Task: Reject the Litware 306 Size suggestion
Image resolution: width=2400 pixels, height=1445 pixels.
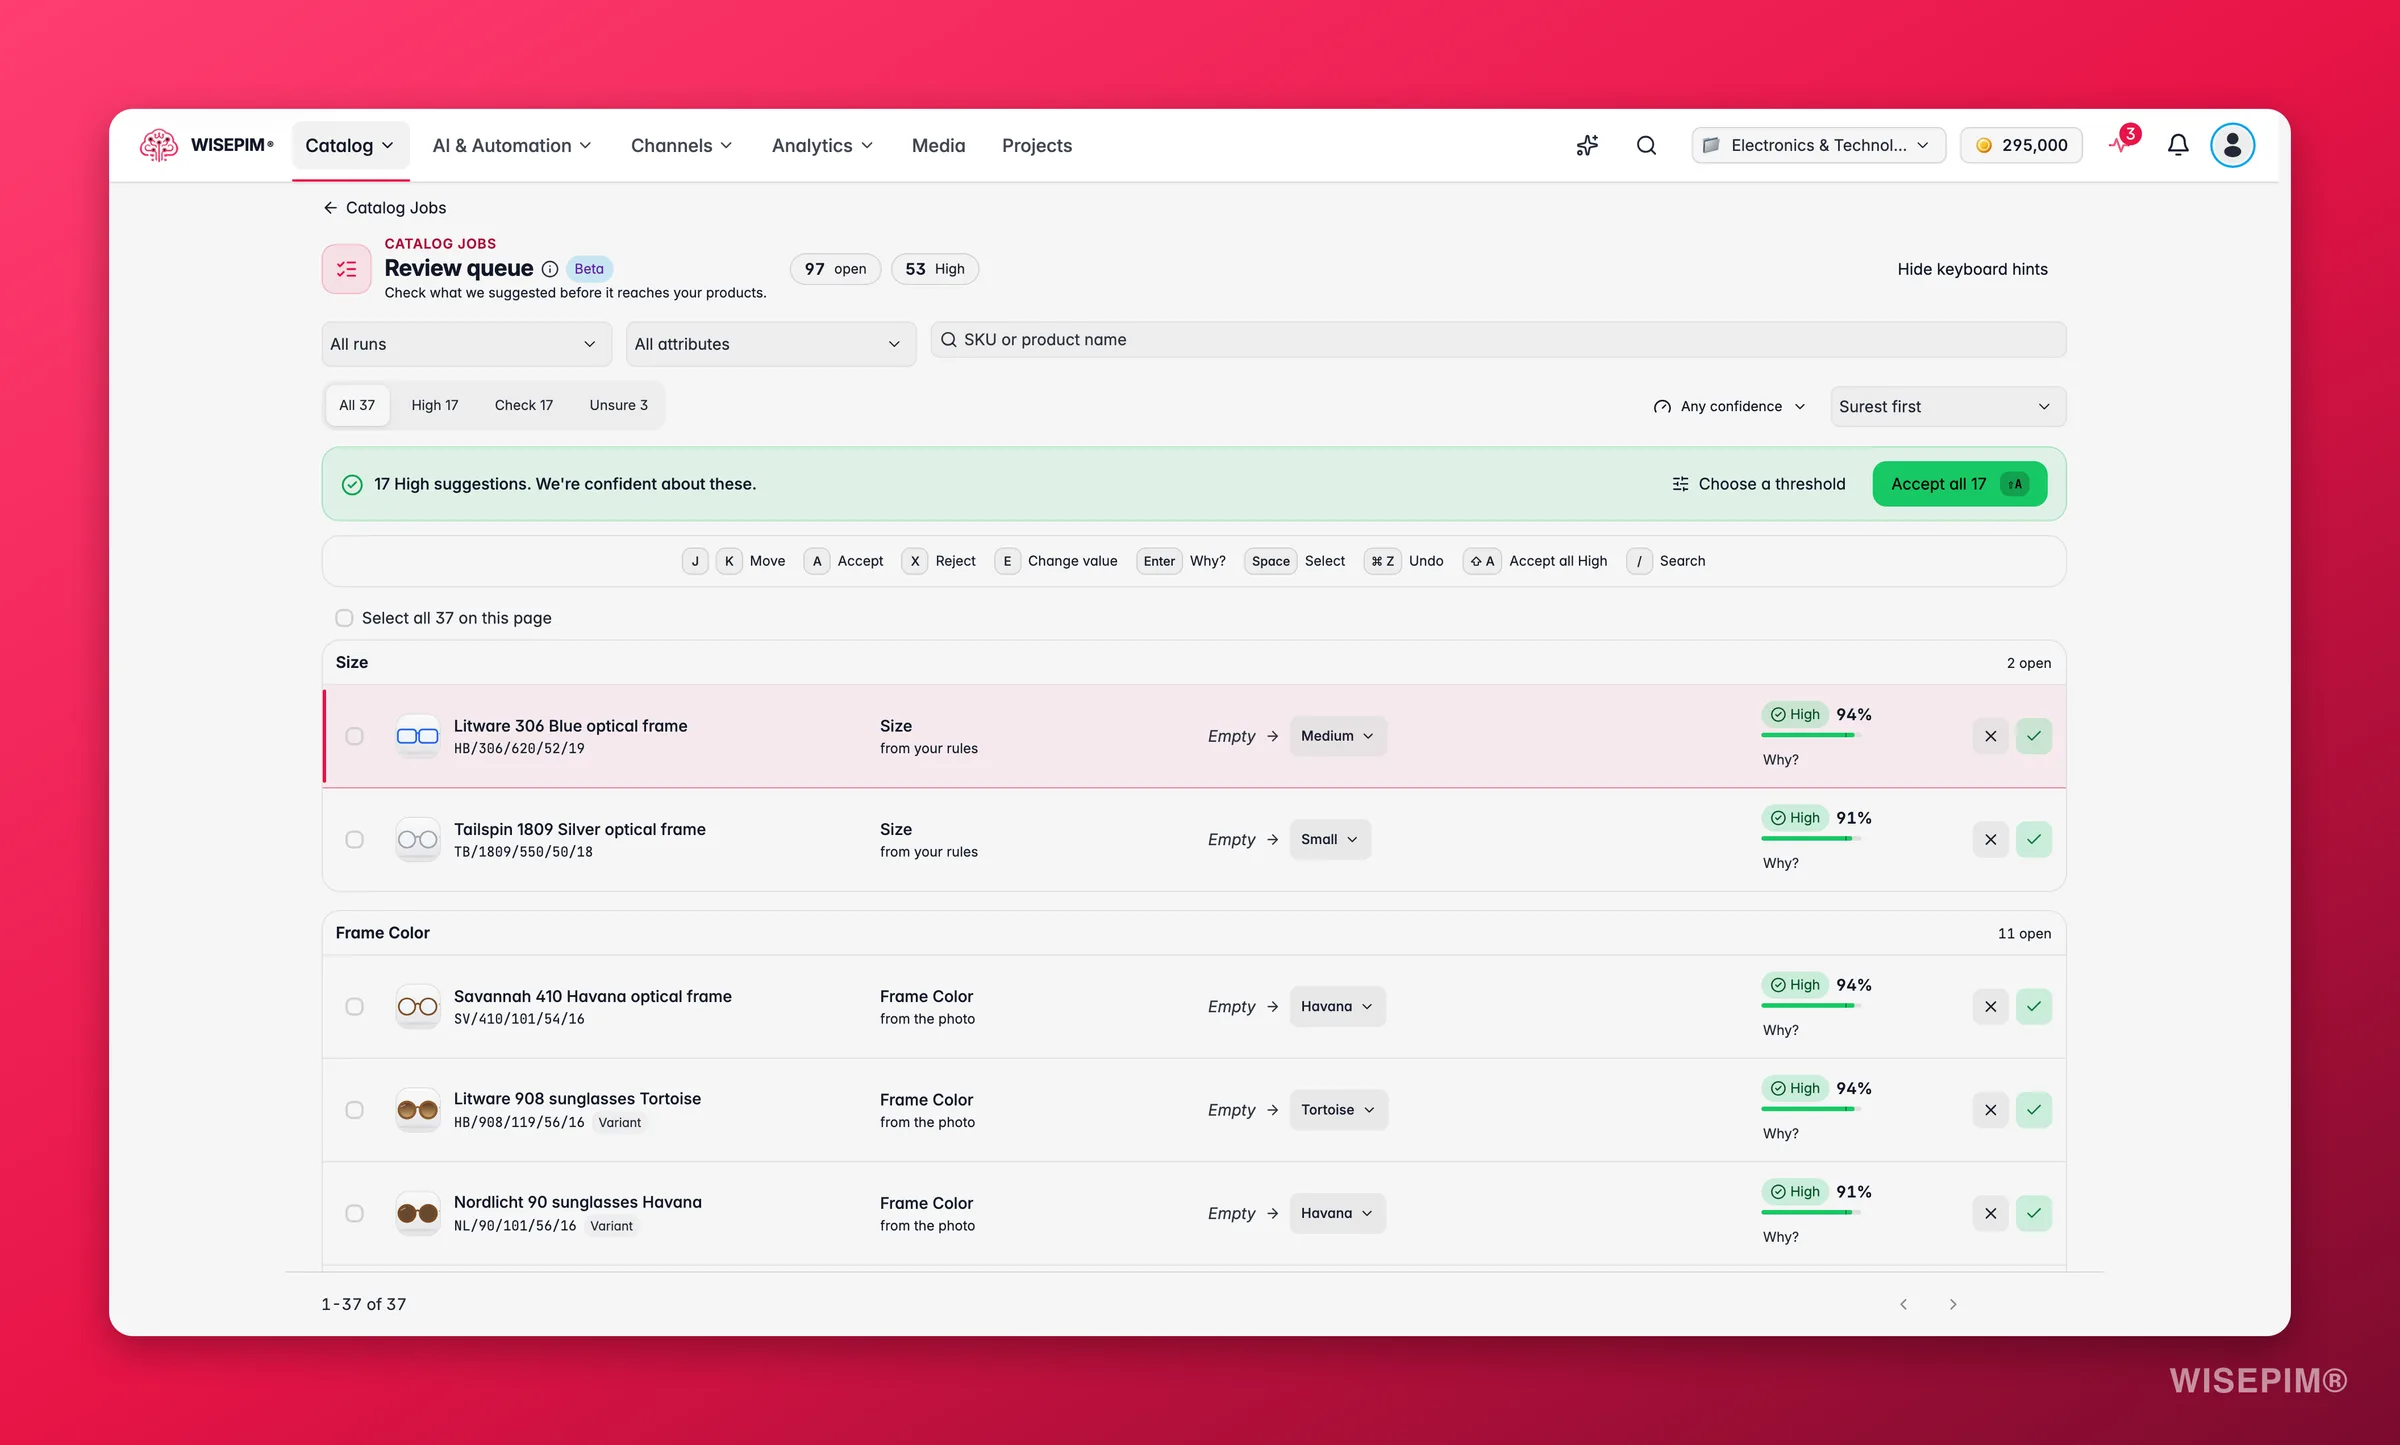Action: click(x=1990, y=736)
